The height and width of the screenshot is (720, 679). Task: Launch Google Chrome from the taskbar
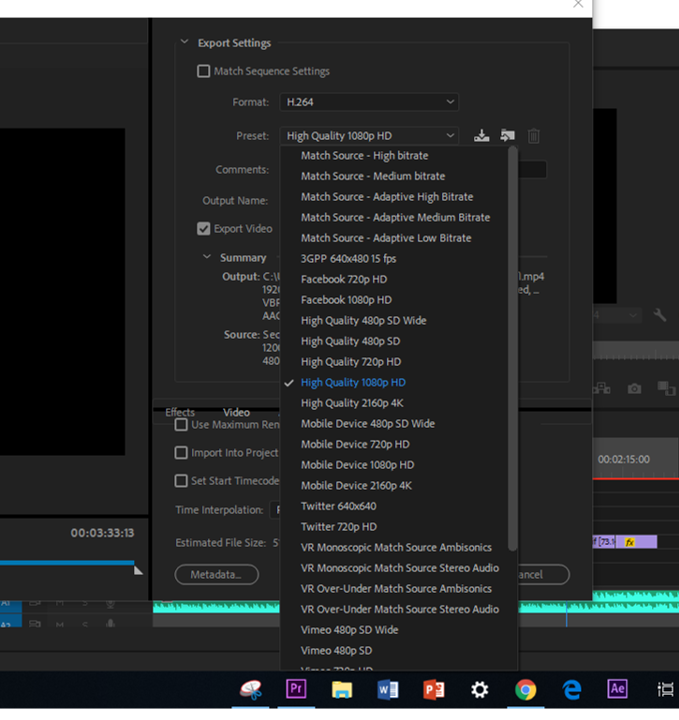[x=526, y=689]
